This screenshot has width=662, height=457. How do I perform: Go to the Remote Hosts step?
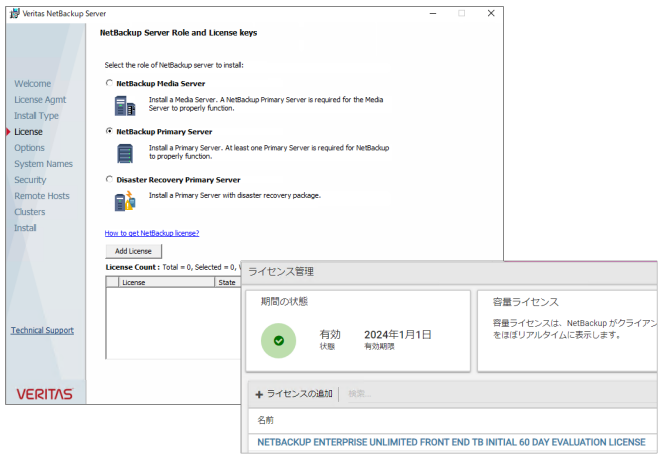42,196
